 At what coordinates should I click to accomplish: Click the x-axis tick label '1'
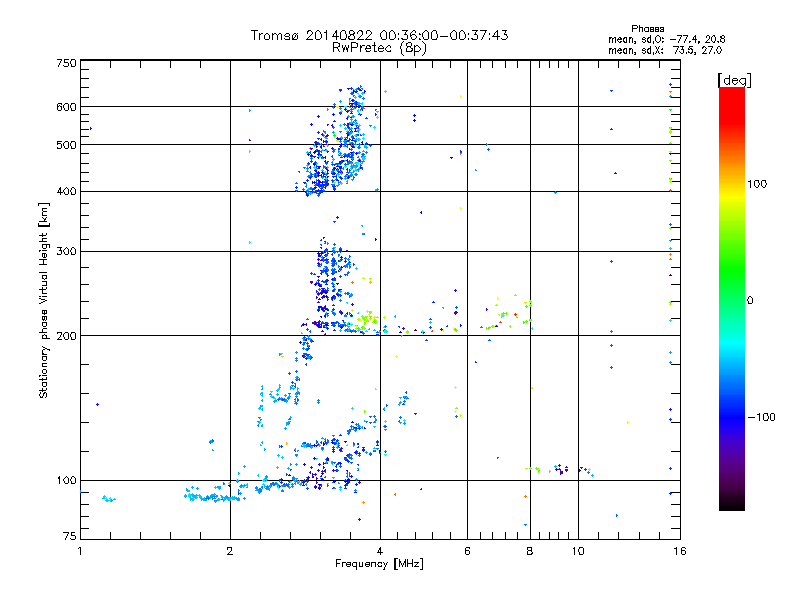pyautogui.click(x=80, y=551)
